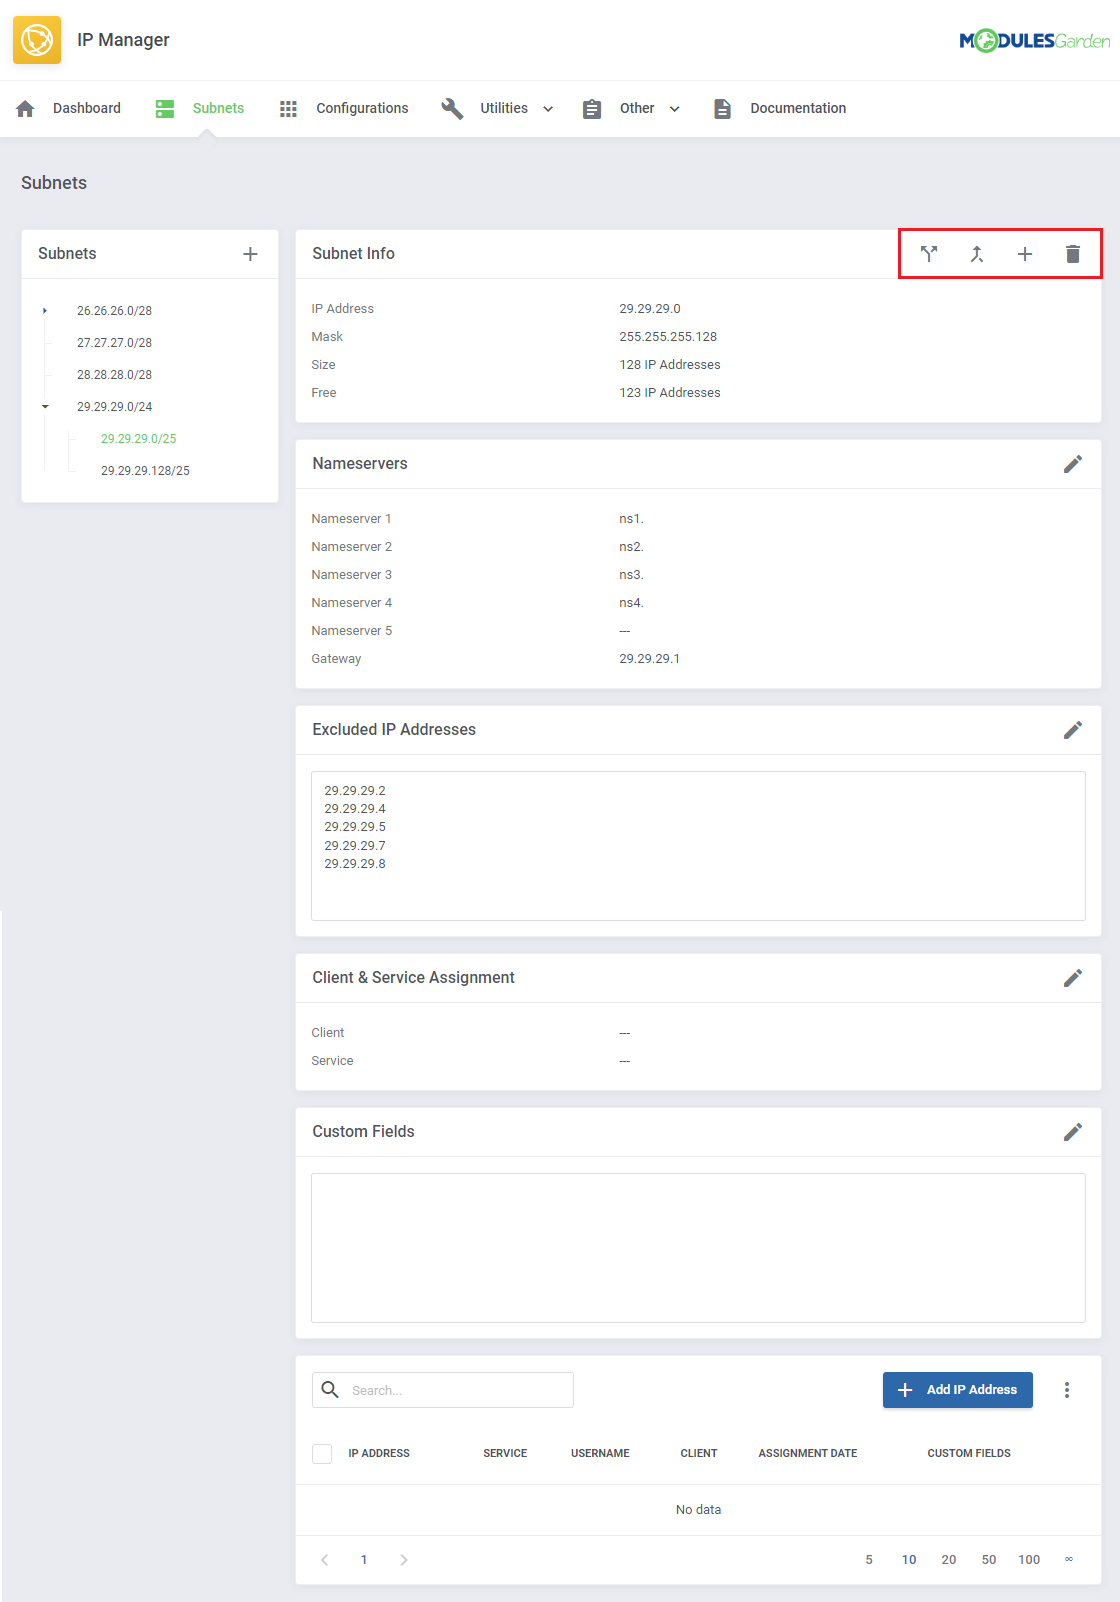Click the search magnifier icon

click(330, 1390)
